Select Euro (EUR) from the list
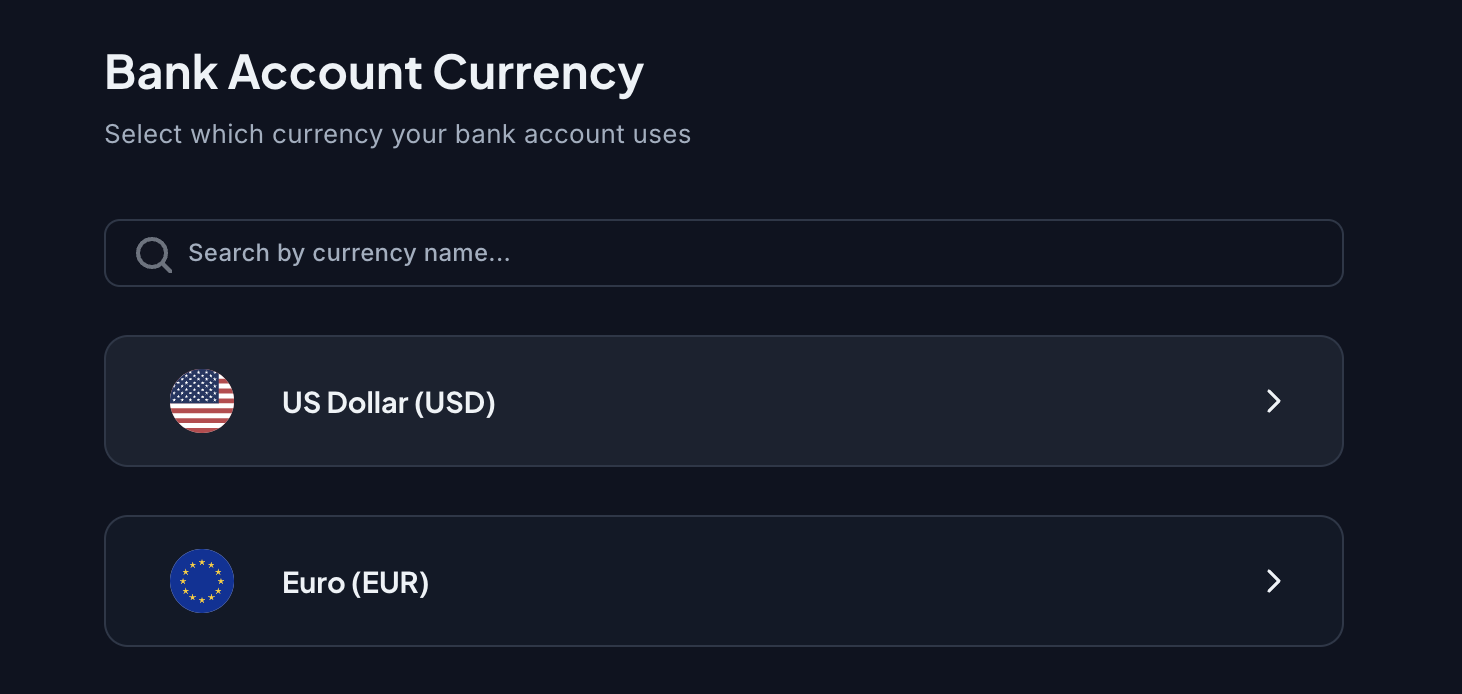Screen dimensions: 1462x694 pyautogui.click(x=723, y=581)
